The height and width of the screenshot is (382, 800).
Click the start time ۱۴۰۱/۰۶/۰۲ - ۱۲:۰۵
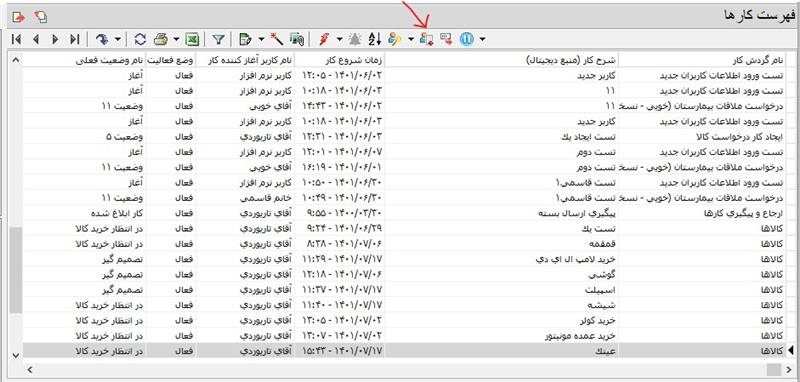click(342, 75)
